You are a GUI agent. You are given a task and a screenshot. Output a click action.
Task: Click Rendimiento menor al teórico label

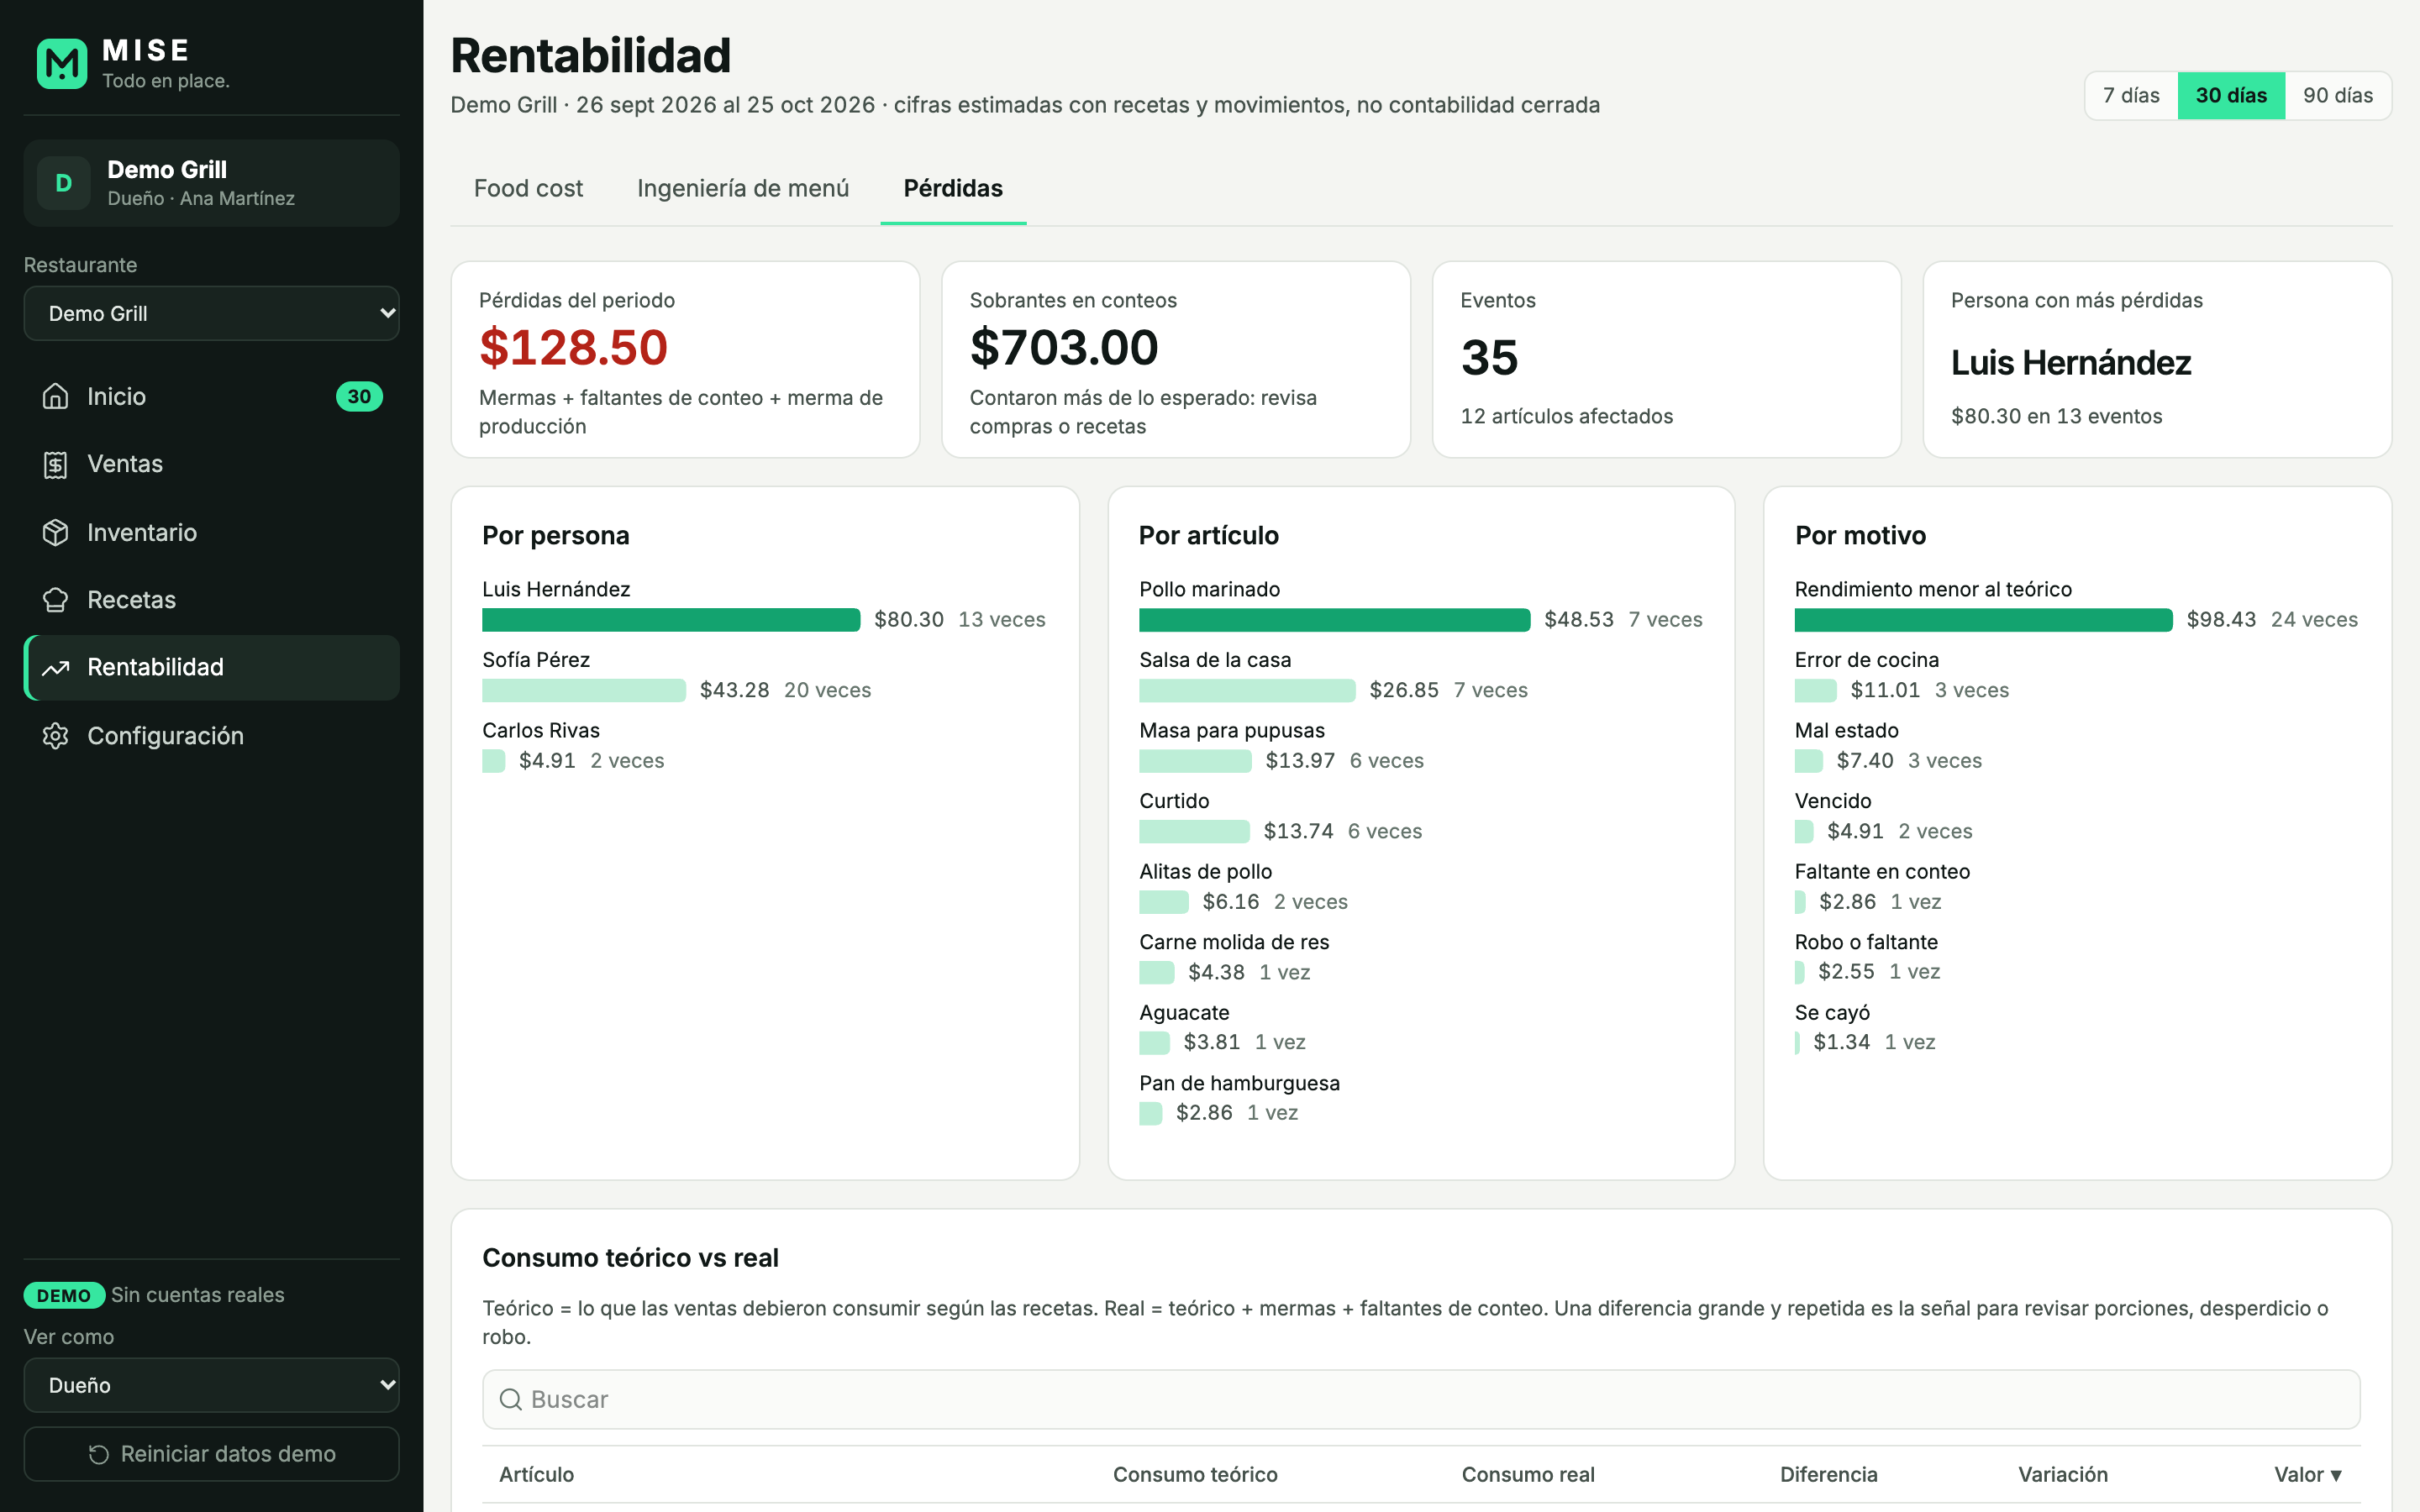tap(1933, 589)
